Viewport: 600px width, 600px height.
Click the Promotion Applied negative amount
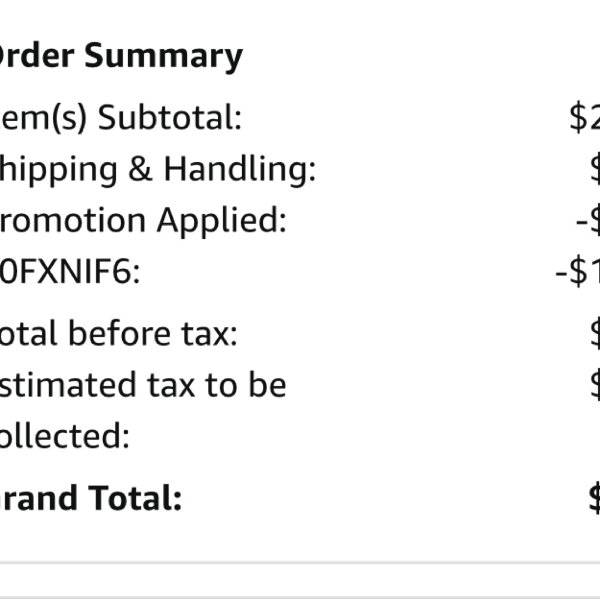coord(588,220)
